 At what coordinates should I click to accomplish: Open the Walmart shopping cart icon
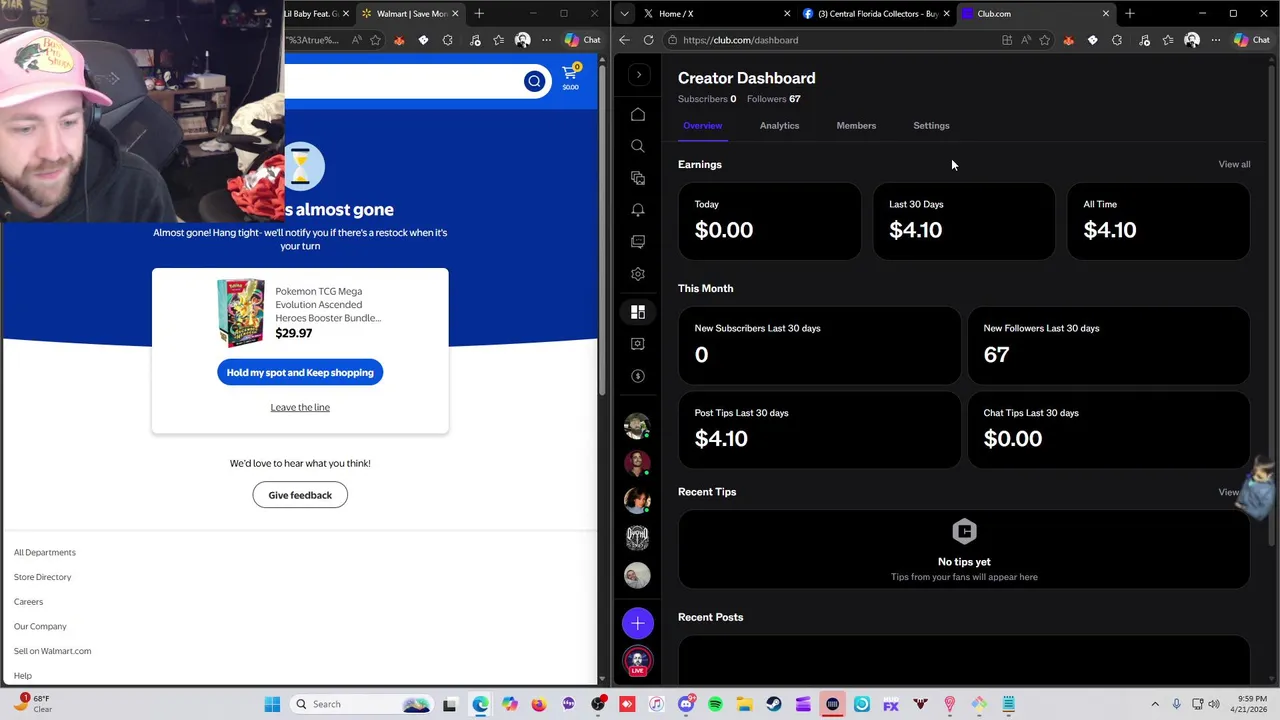(x=570, y=76)
